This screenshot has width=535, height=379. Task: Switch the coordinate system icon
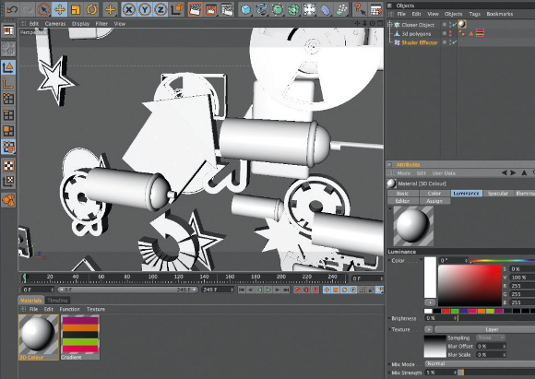(x=176, y=9)
